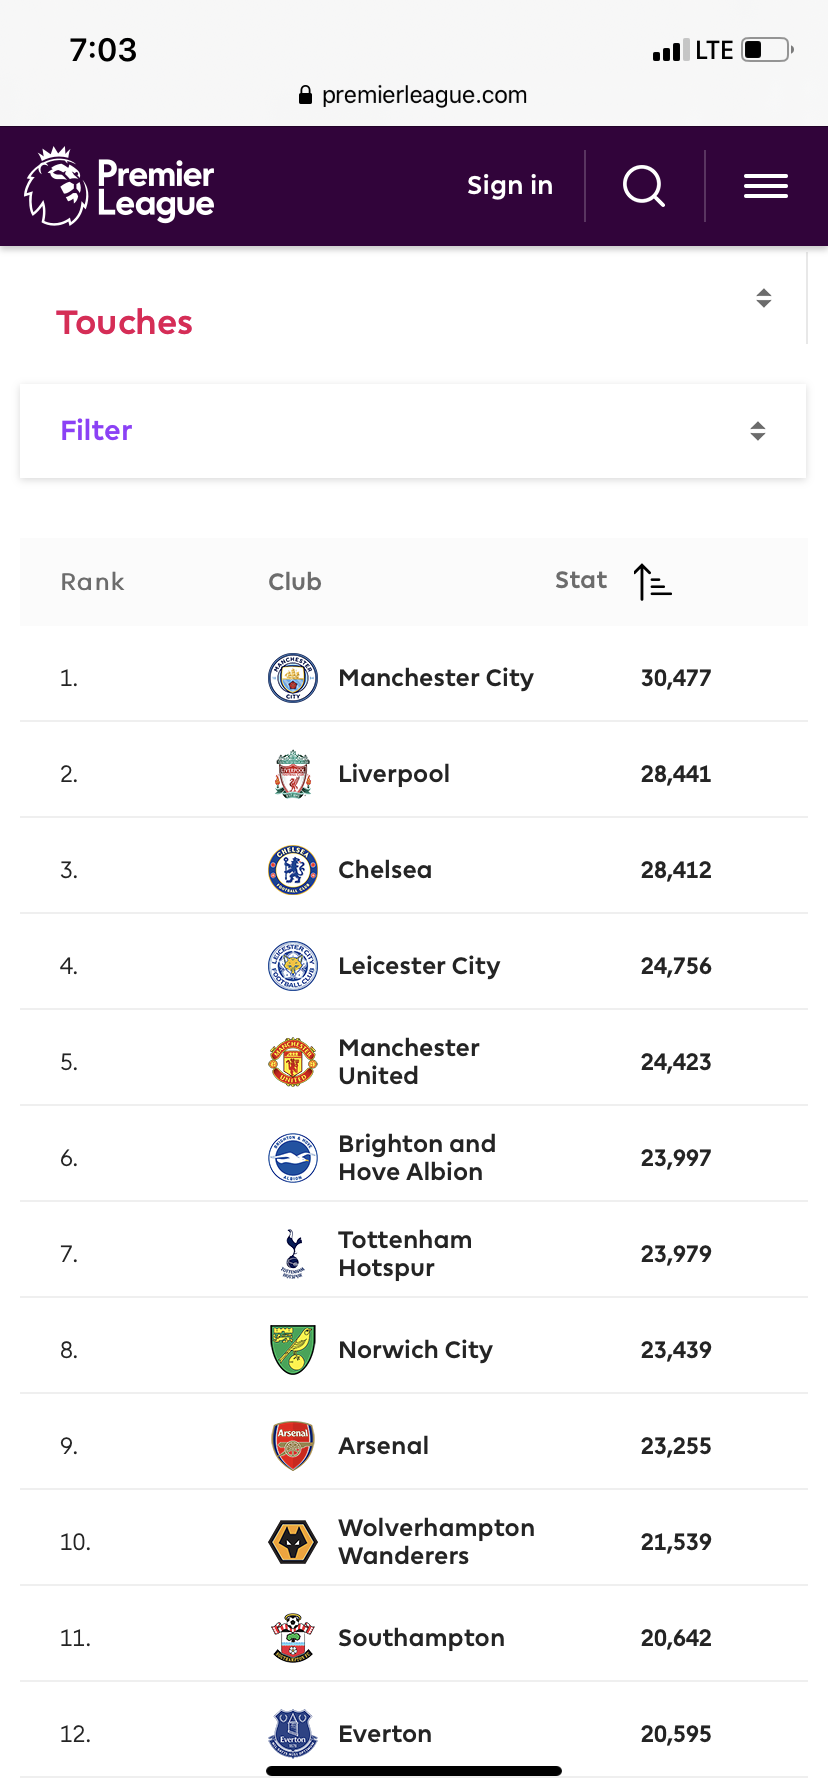Image resolution: width=828 pixels, height=1792 pixels.
Task: Open the Manchester United club link
Action: (409, 1062)
